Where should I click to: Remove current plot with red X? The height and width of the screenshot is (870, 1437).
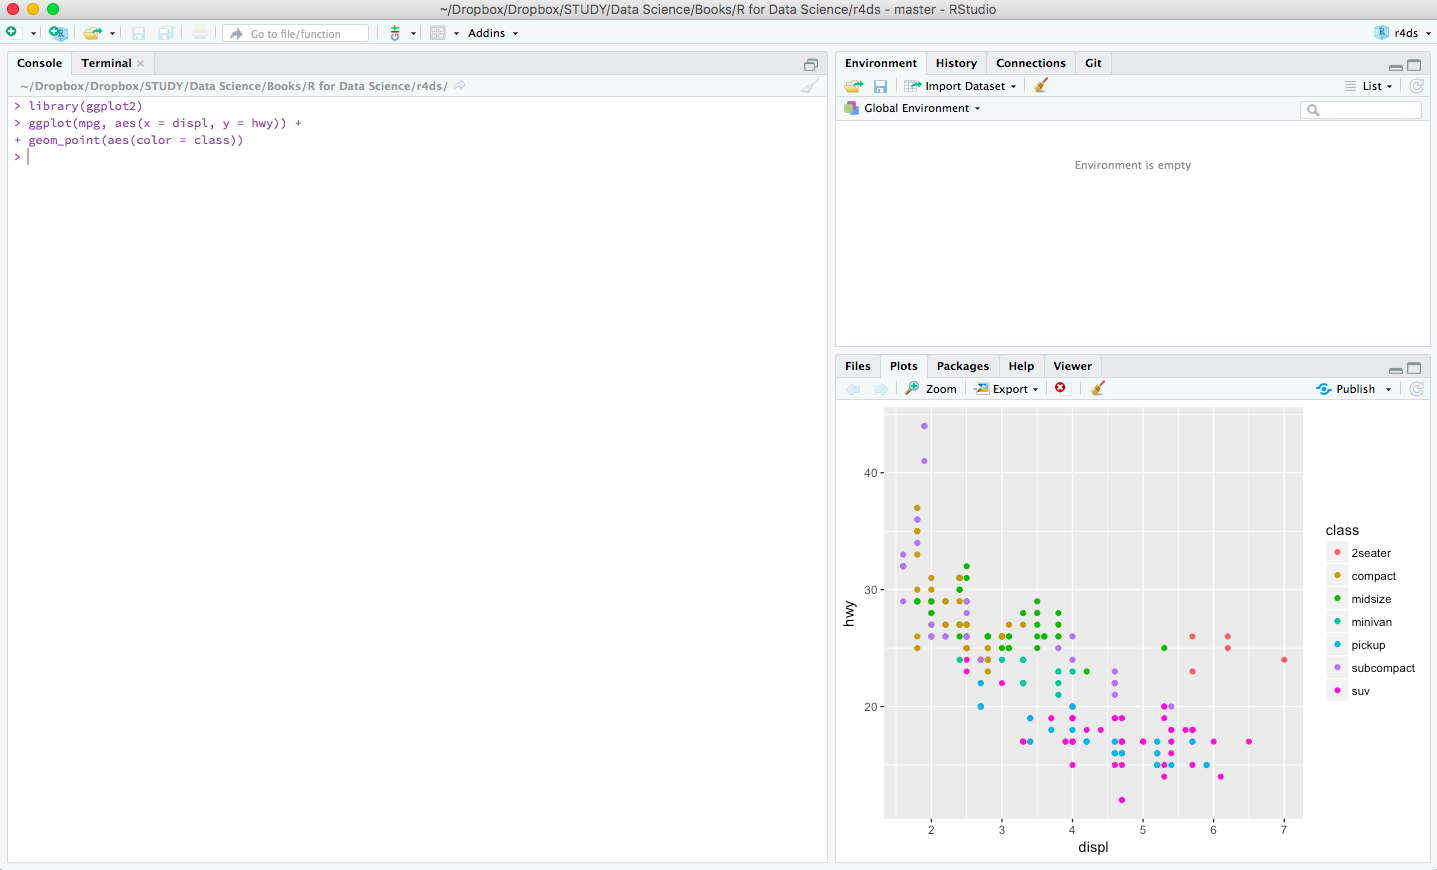pos(1061,388)
